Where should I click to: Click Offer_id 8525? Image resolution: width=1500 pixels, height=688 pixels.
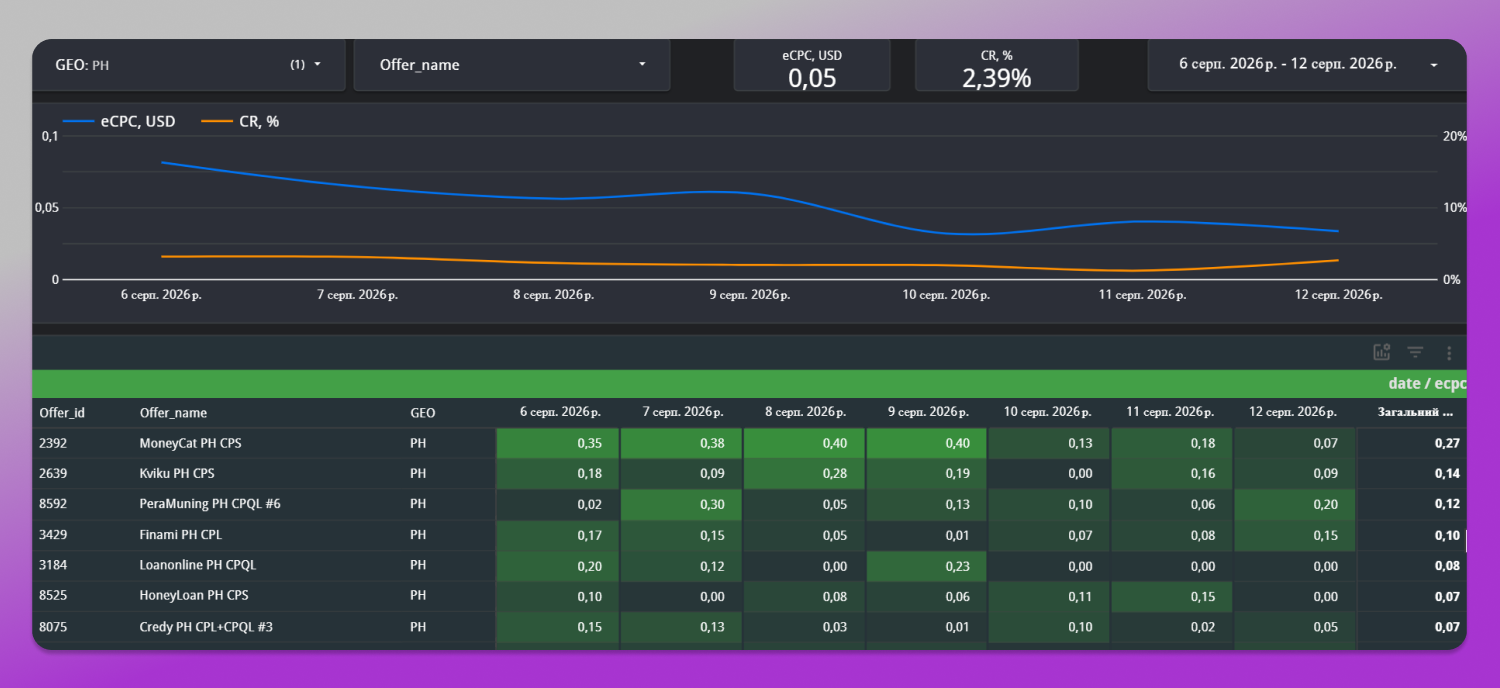pos(53,596)
